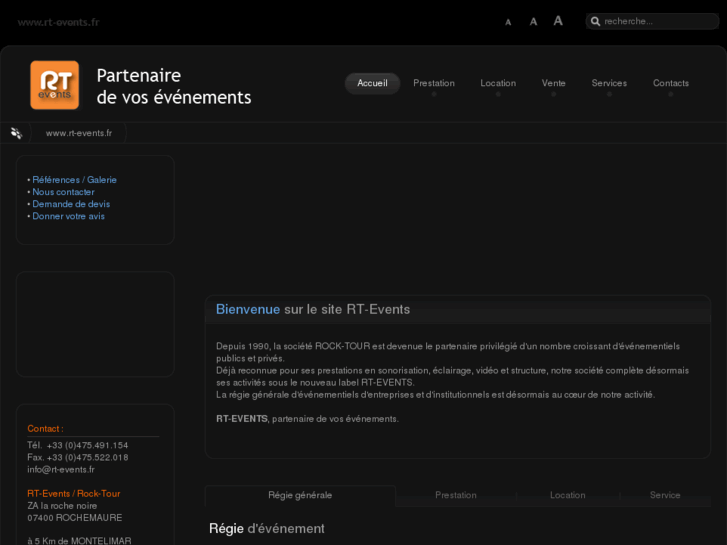Click the Contact : heading in sidebar
This screenshot has height=545, width=727.
[x=45, y=429]
